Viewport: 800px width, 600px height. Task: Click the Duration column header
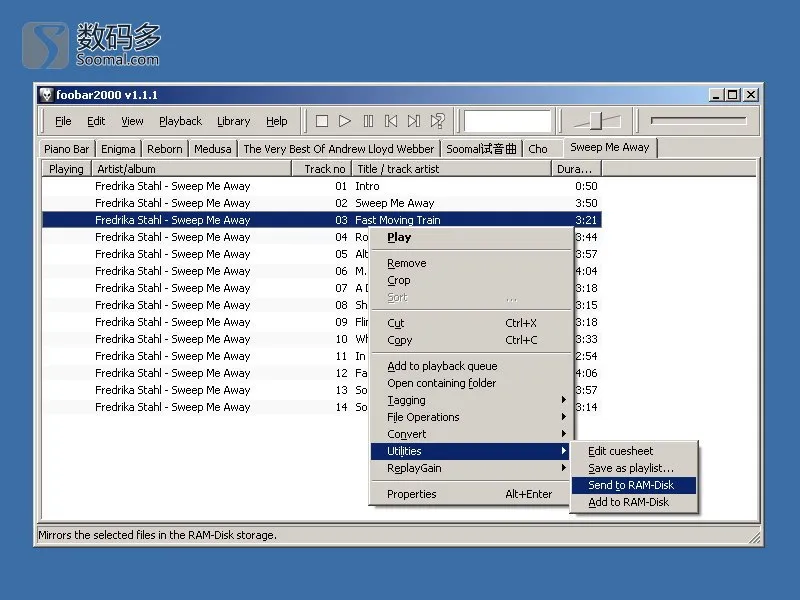(x=577, y=169)
